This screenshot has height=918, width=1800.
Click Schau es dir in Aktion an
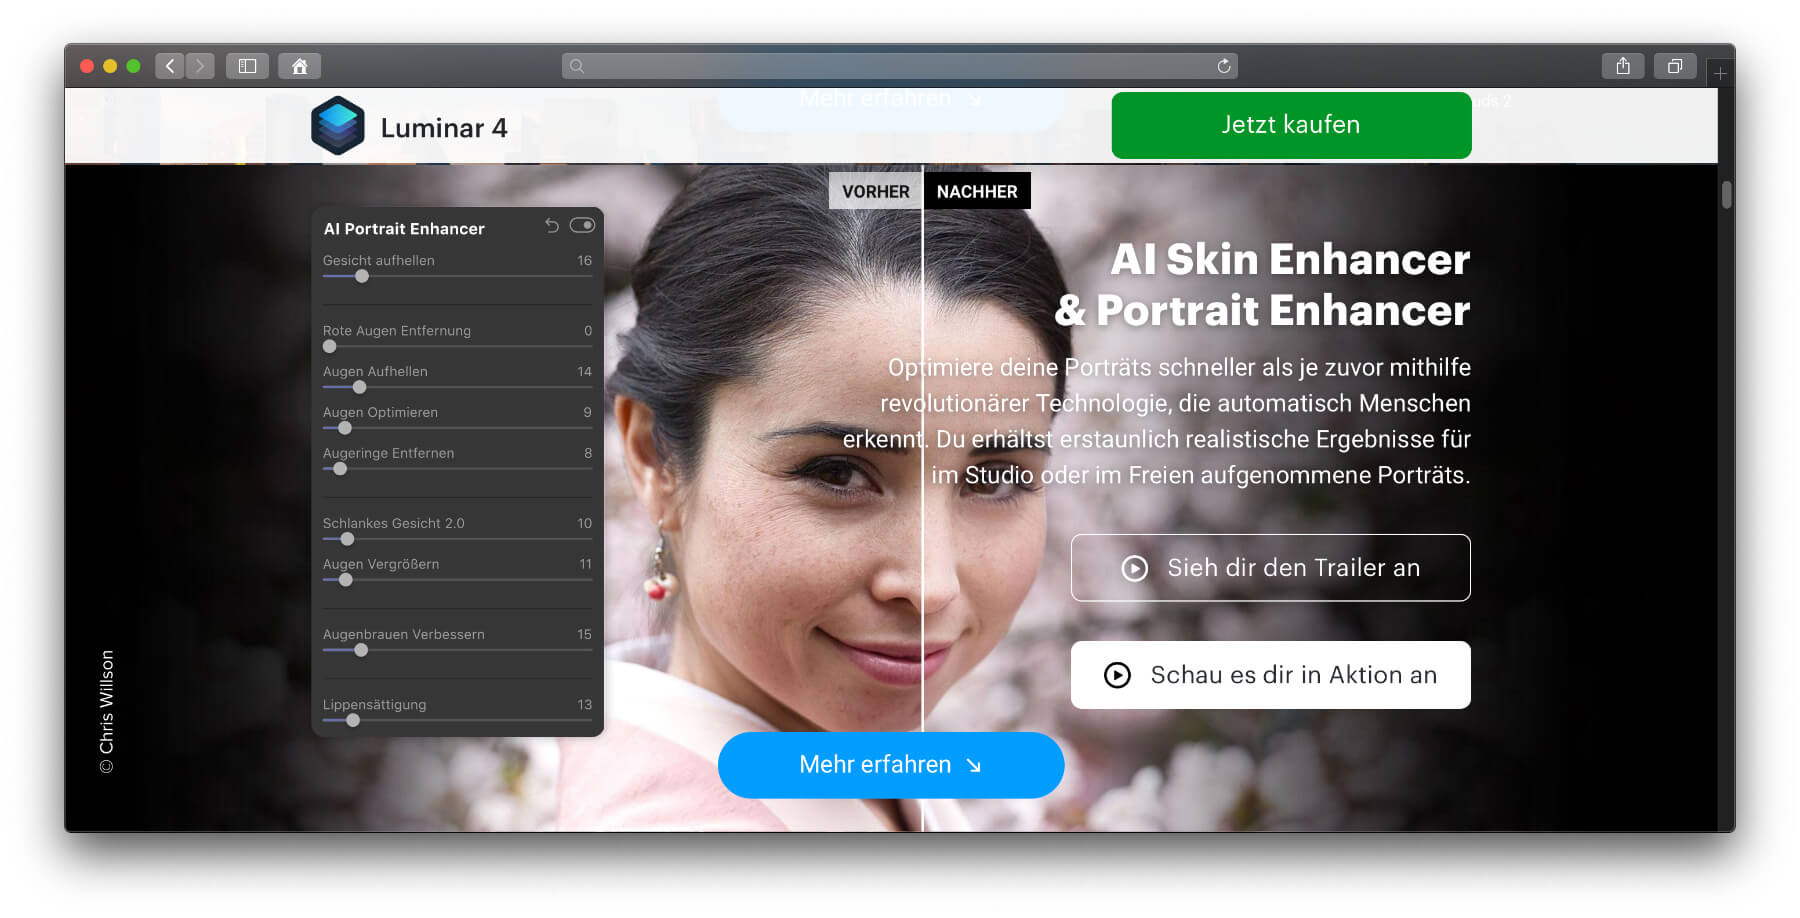tap(1270, 675)
